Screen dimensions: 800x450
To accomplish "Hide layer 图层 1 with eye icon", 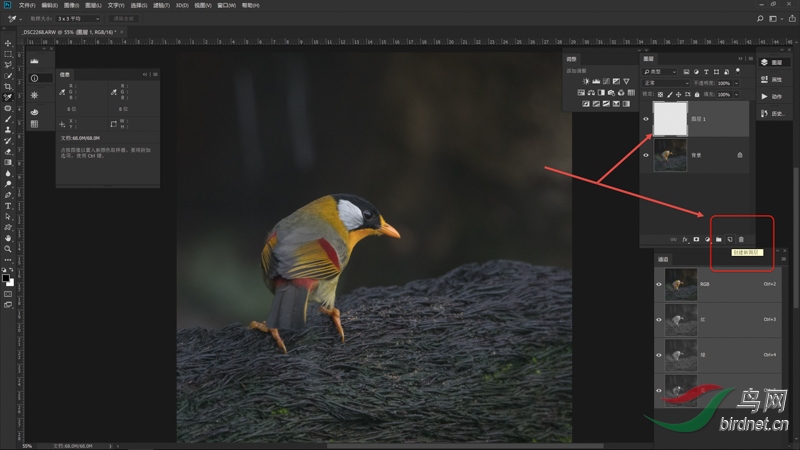I will click(x=646, y=119).
